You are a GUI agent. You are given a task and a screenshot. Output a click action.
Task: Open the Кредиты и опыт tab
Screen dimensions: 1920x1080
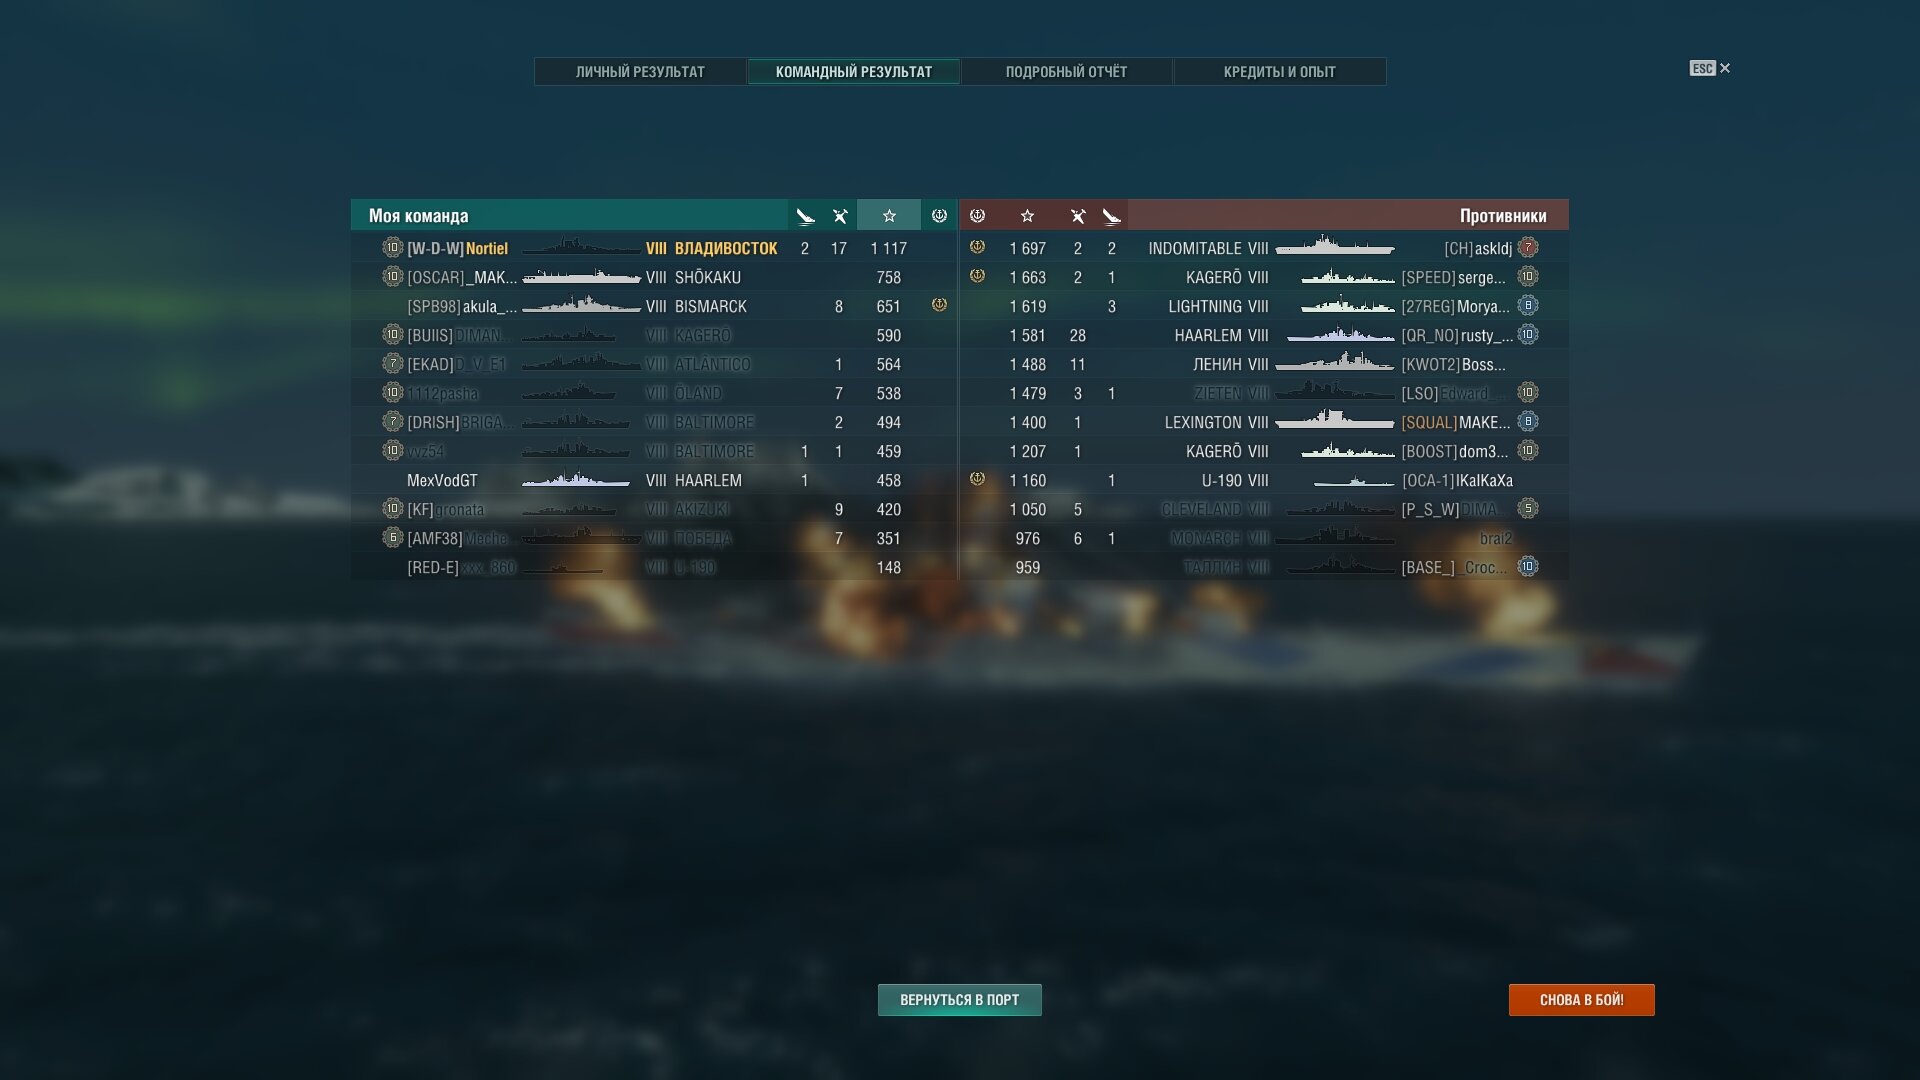(1280, 72)
